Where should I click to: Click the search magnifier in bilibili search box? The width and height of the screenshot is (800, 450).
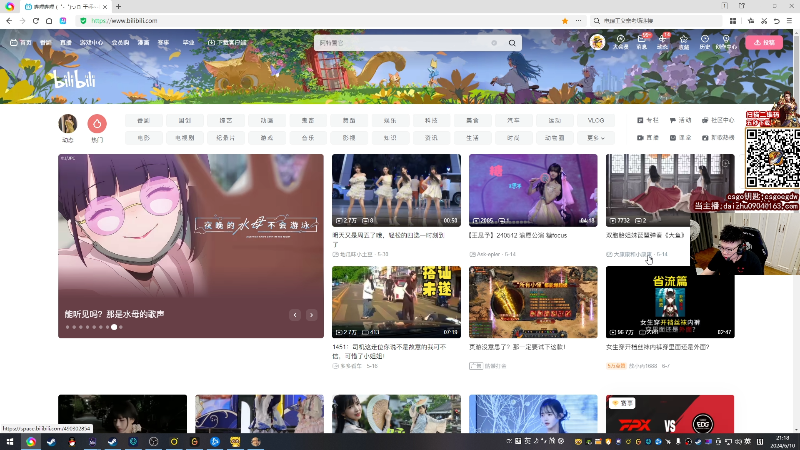pos(512,43)
